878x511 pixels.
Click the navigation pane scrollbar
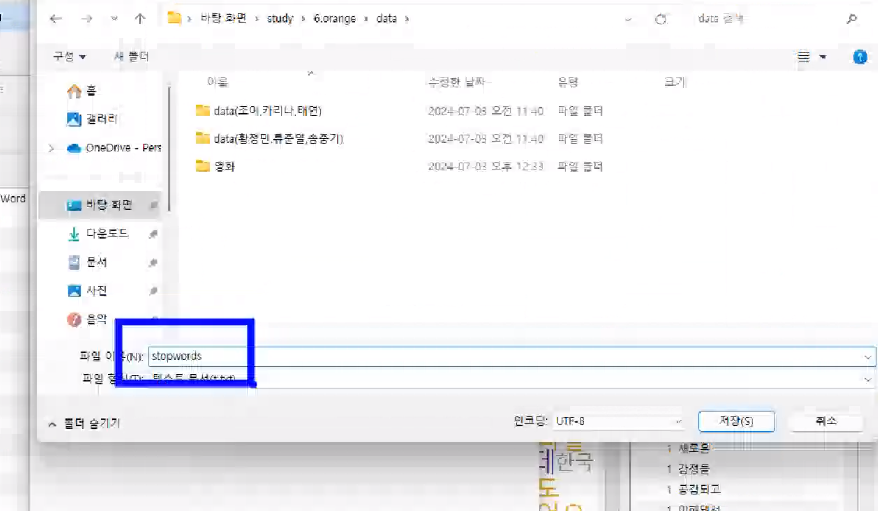point(169,148)
